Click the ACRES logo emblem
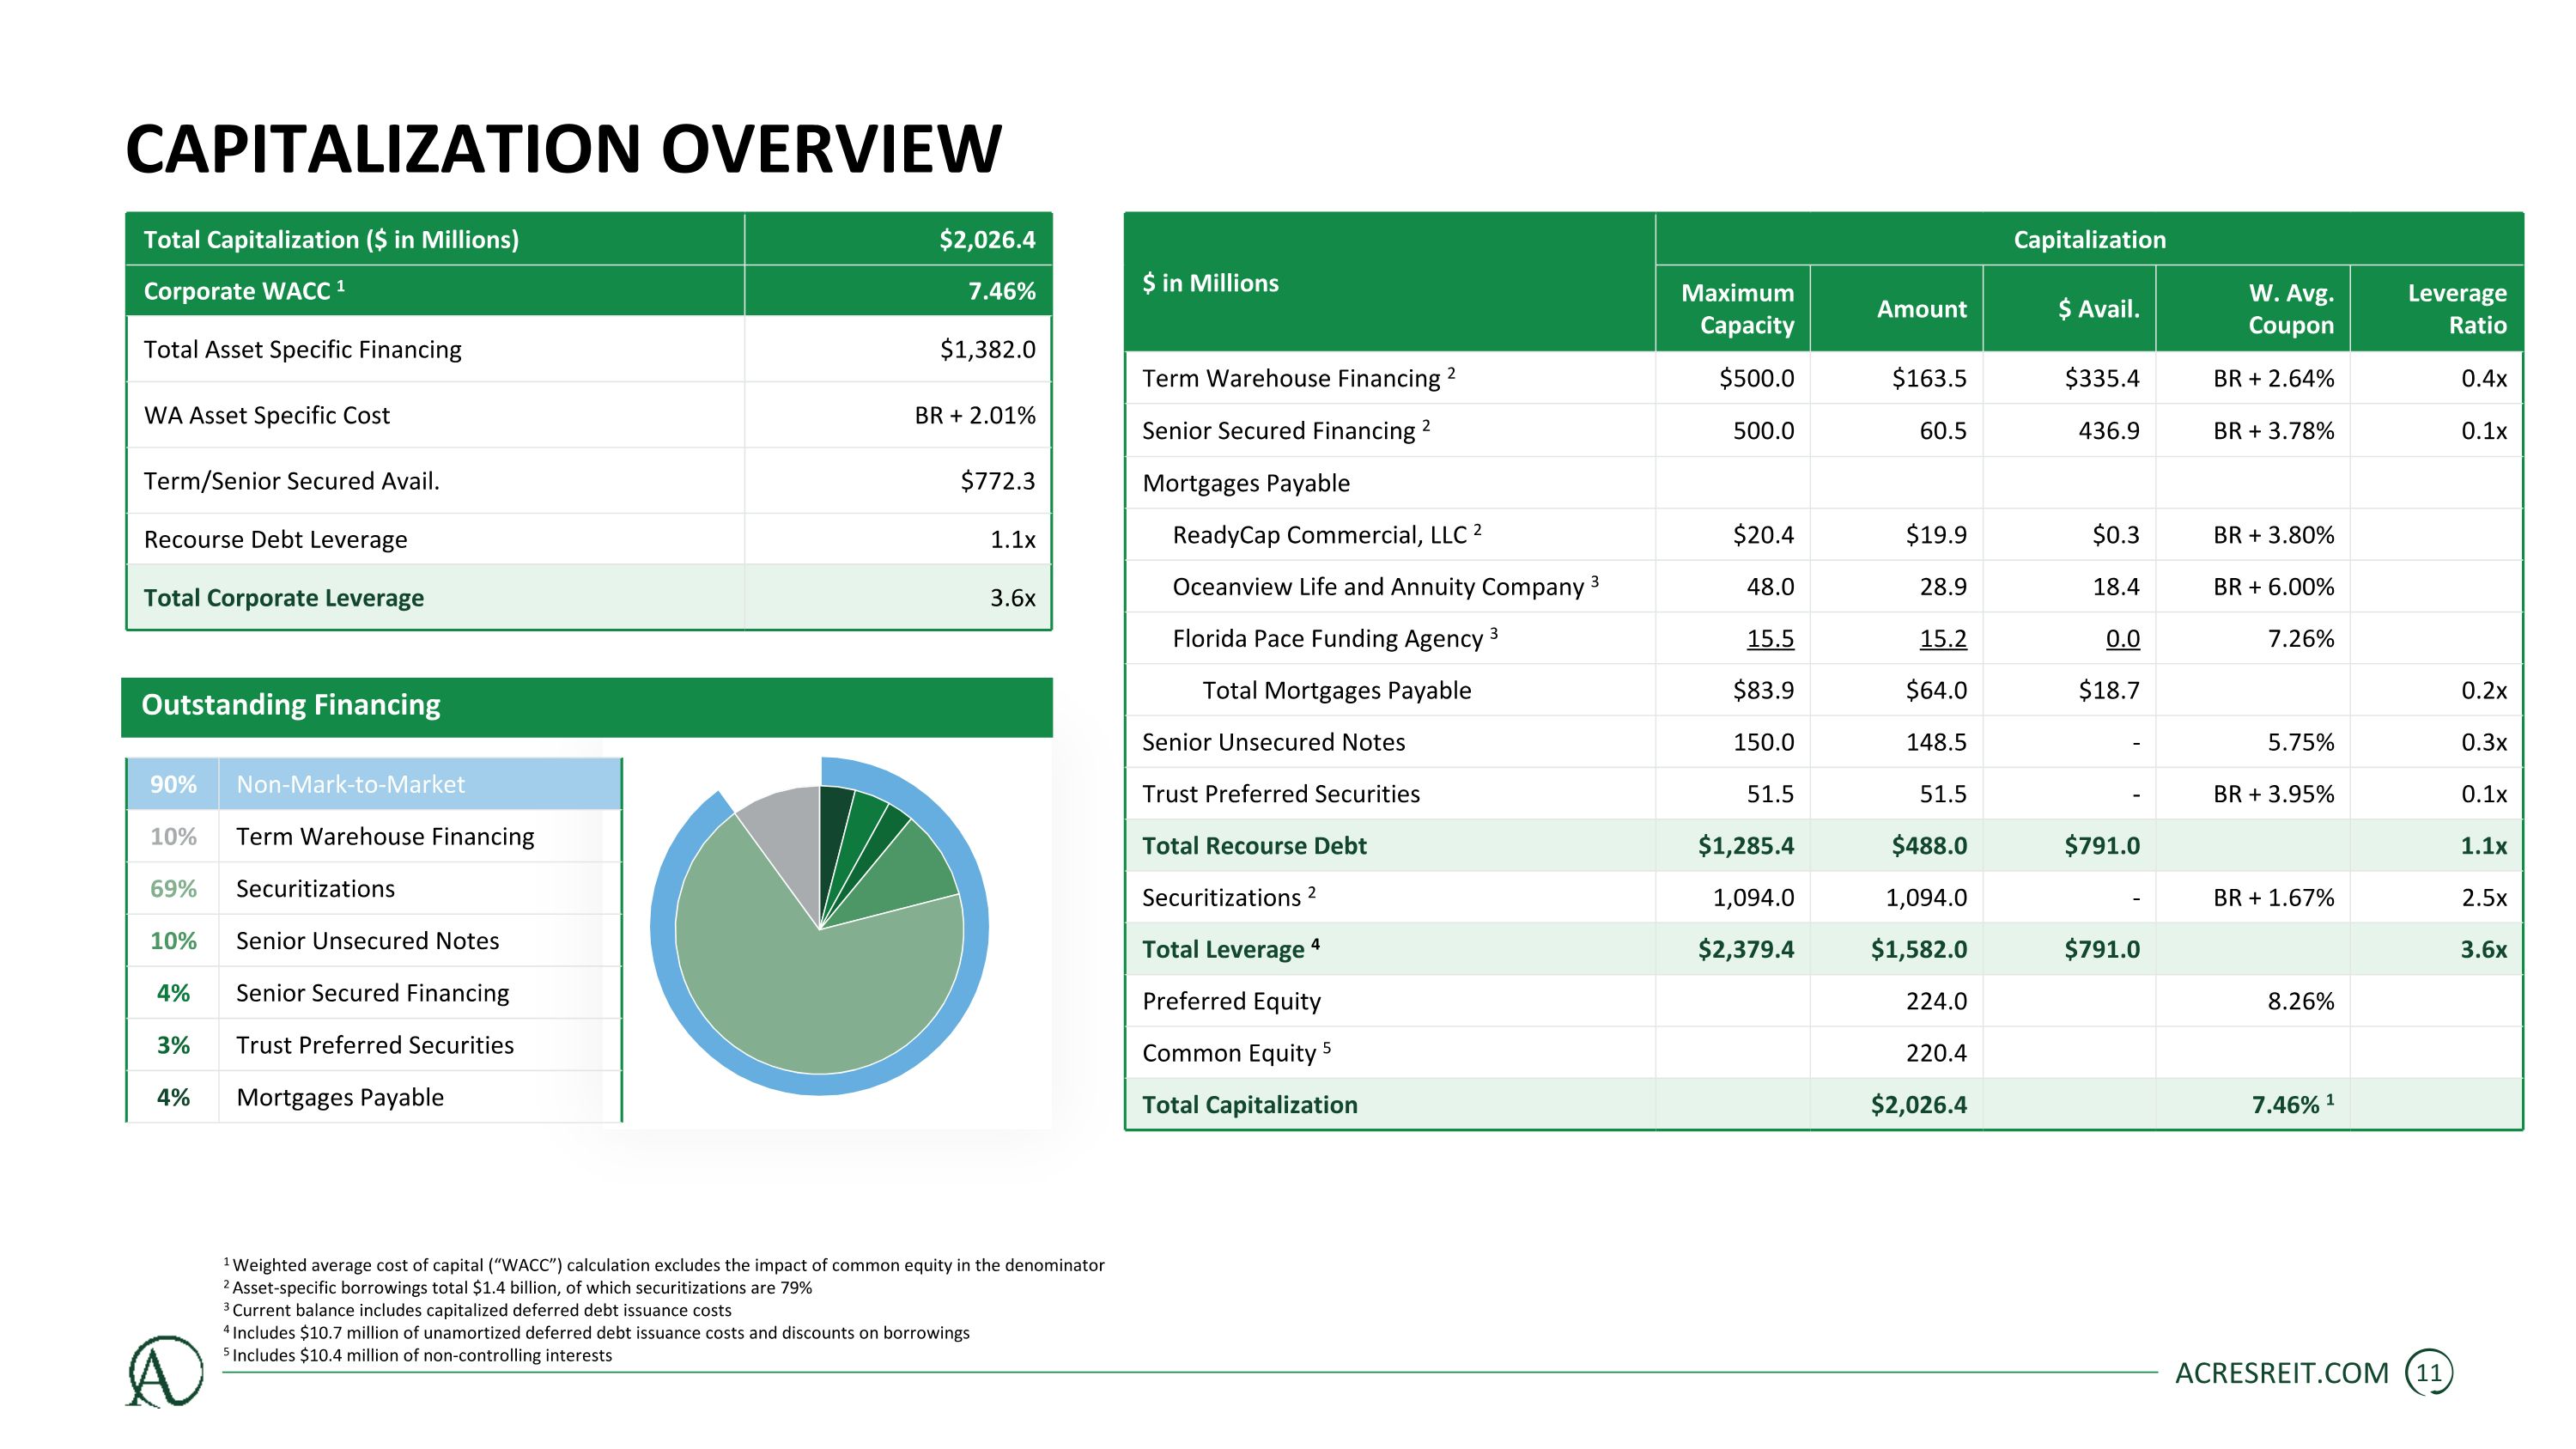The image size is (2576, 1449). (x=164, y=1371)
